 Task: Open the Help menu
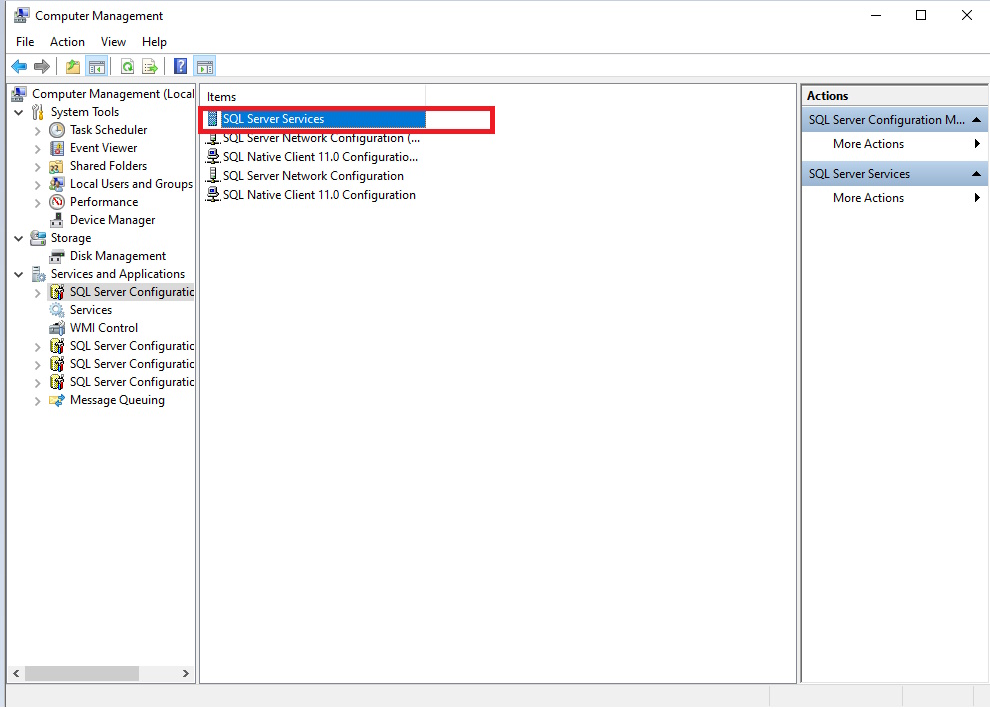coord(154,42)
